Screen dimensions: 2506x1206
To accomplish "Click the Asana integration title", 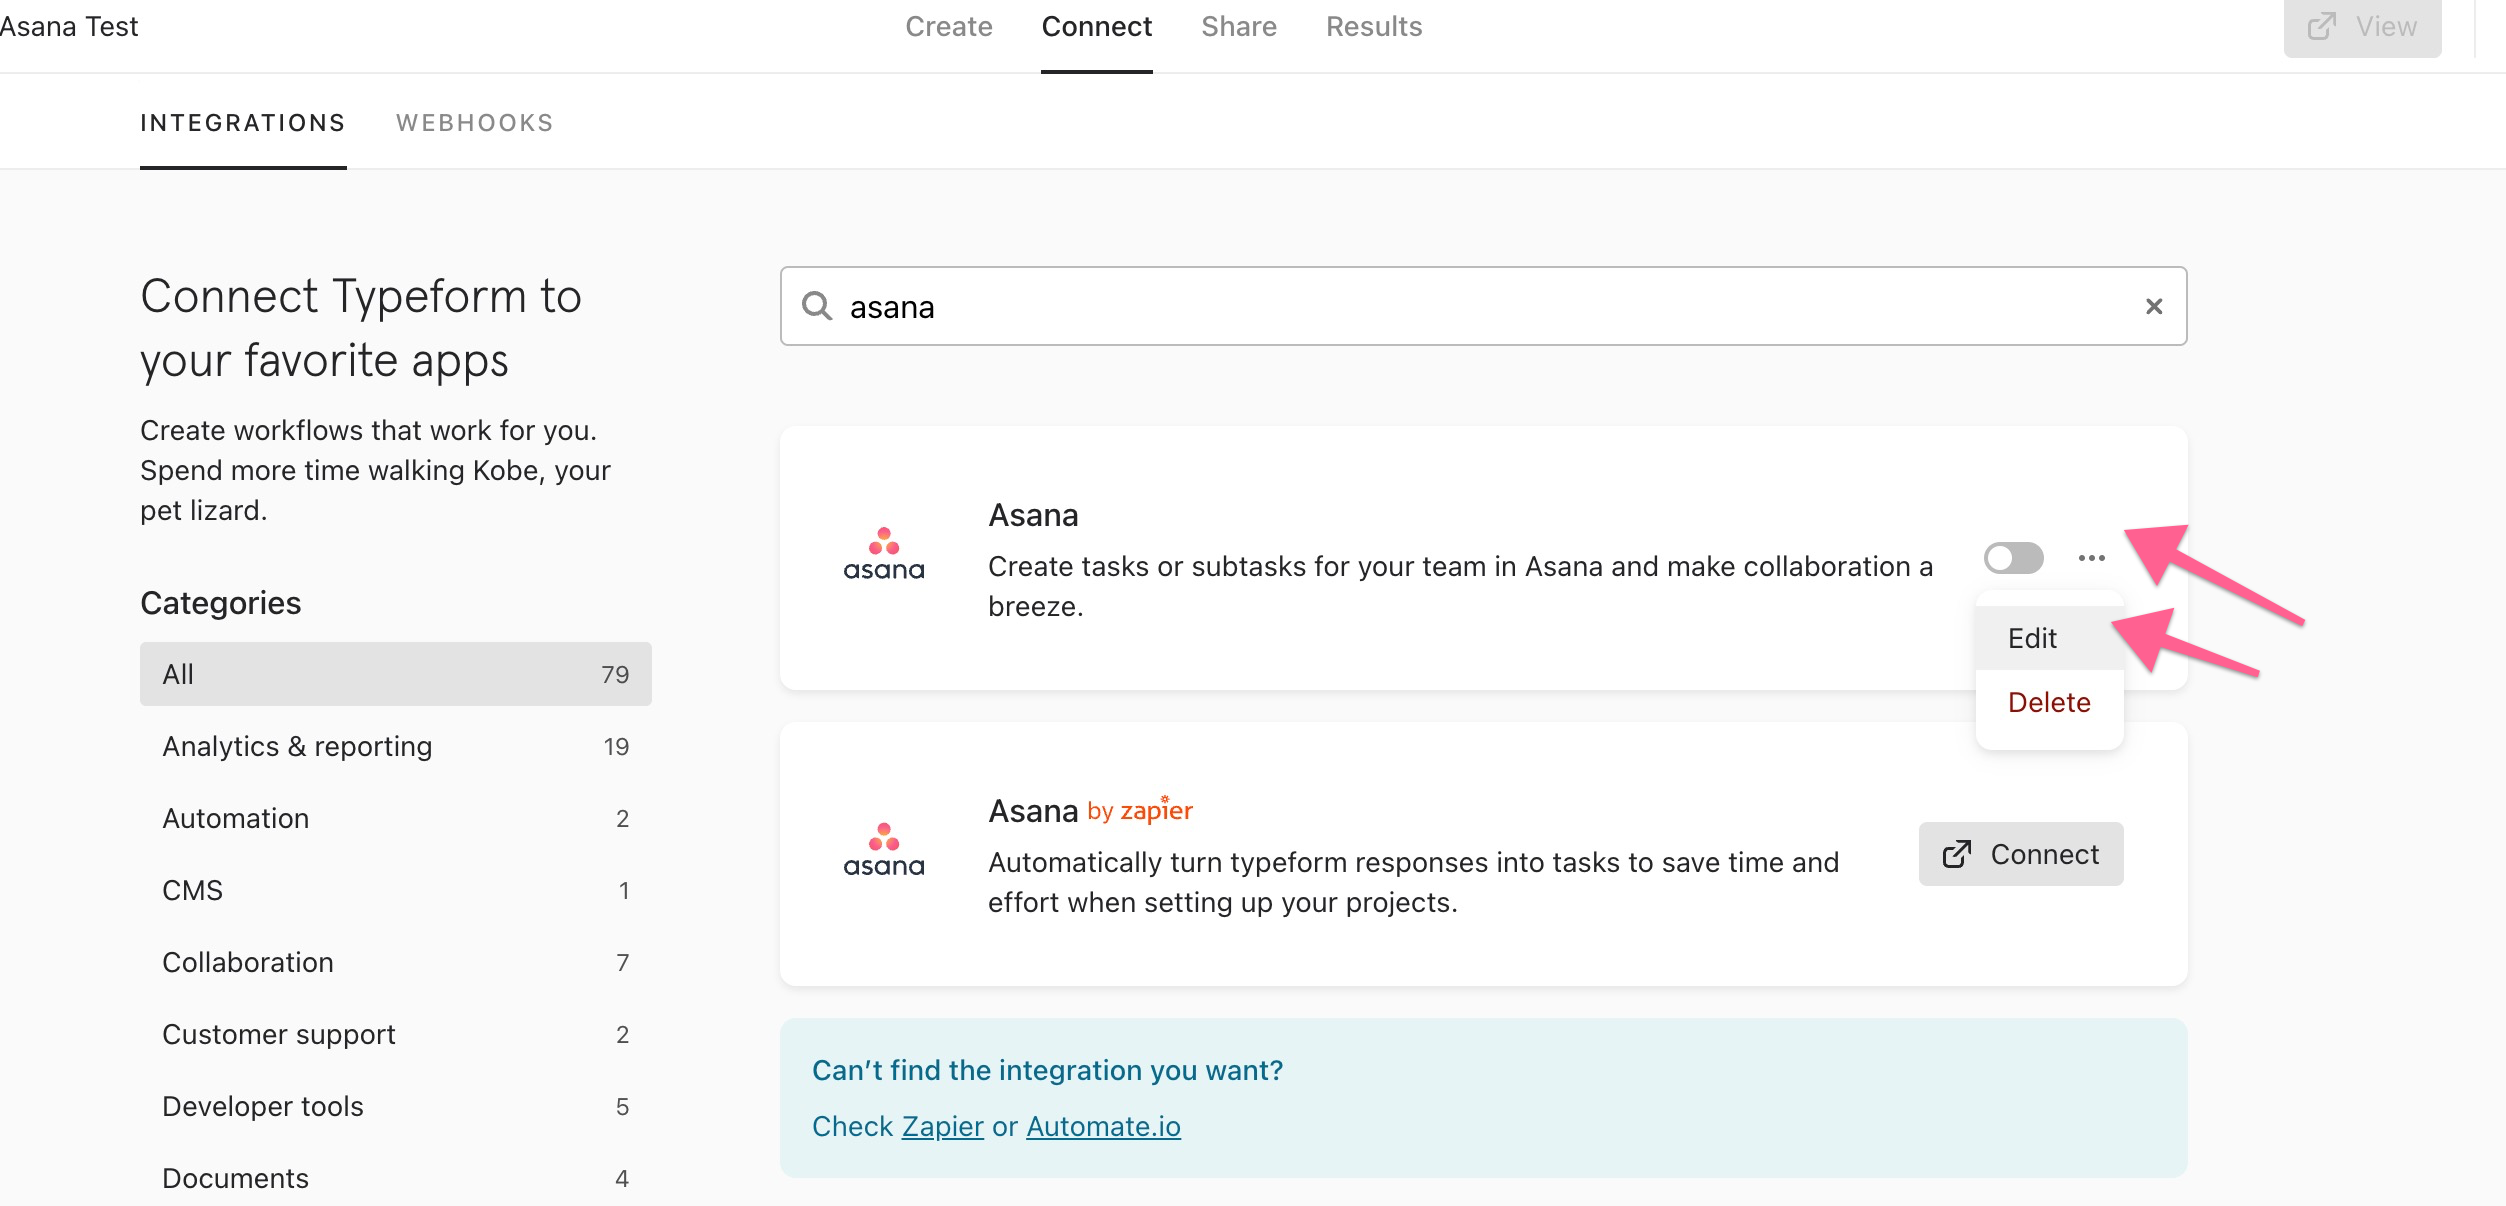I will (x=1033, y=515).
